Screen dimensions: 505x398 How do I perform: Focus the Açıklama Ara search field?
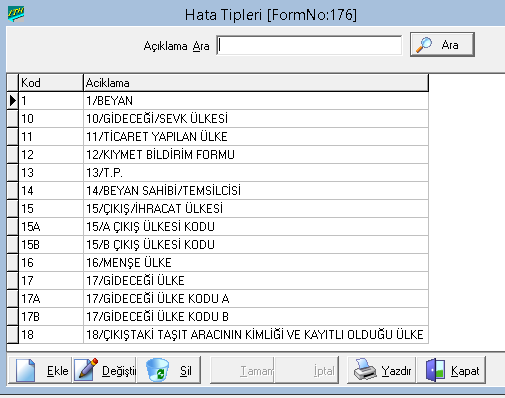[x=309, y=45]
